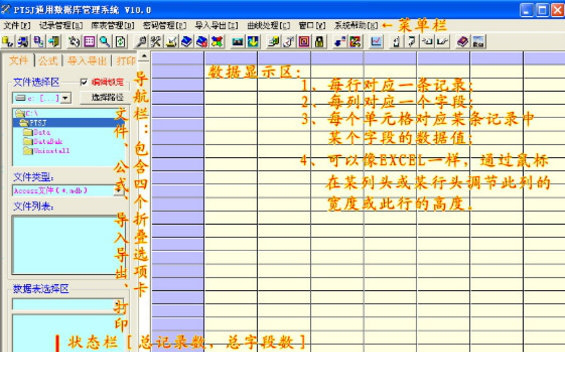Open the 文件[F] menu
The width and height of the screenshot is (565, 366).
coord(17,25)
